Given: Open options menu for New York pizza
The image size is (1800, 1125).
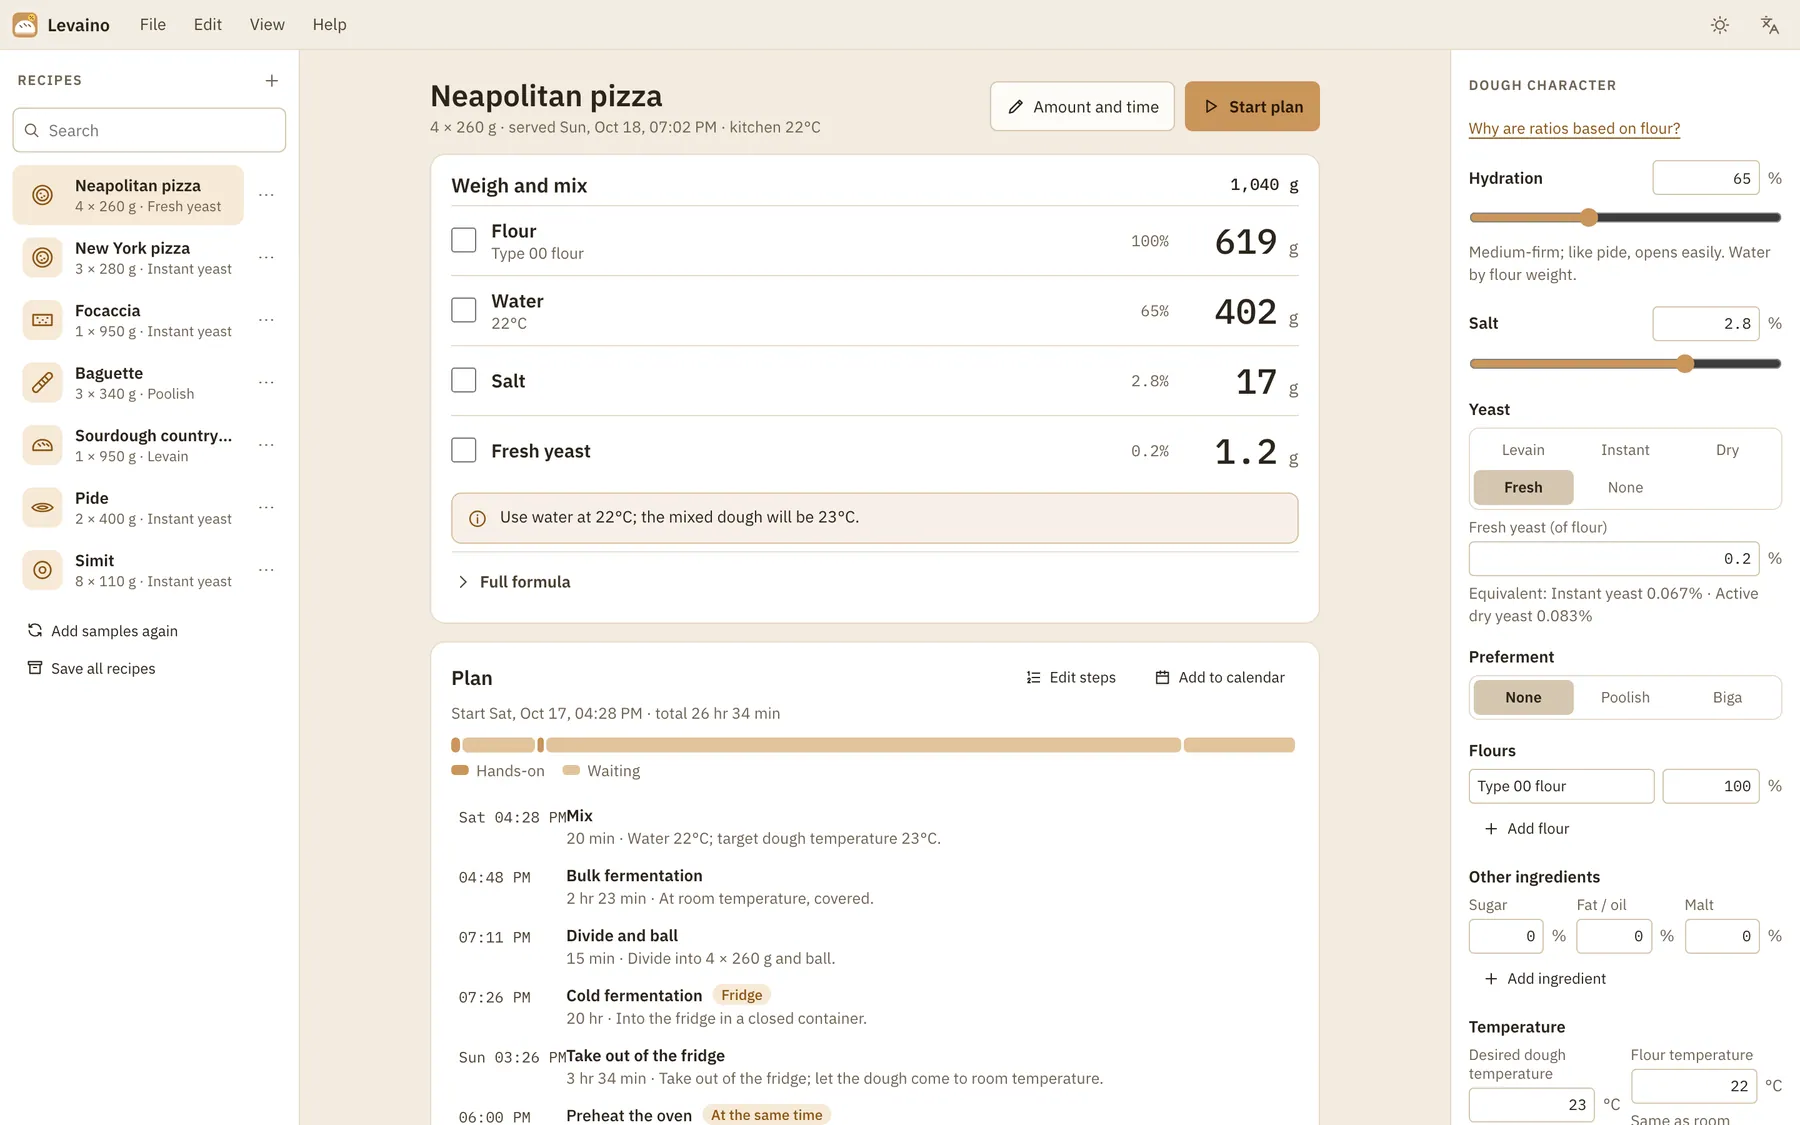Looking at the screenshot, I should [266, 258].
